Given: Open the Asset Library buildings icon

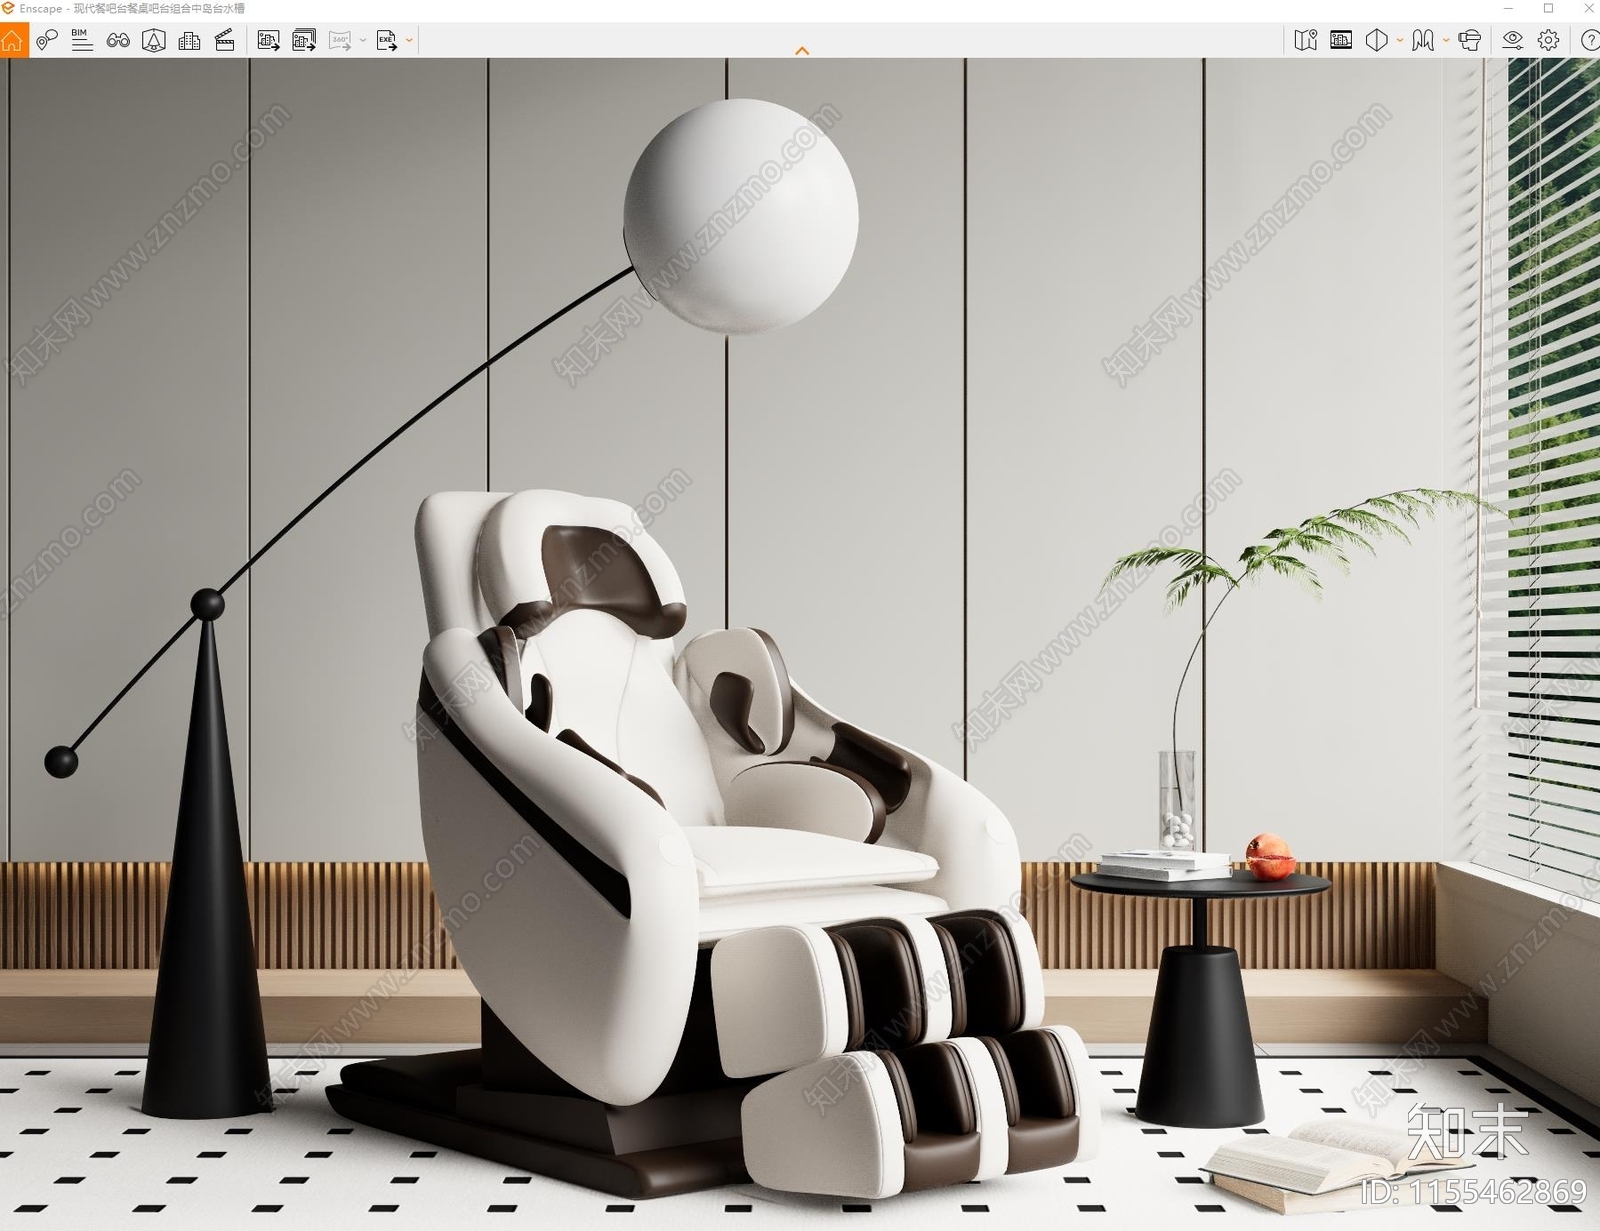Looking at the screenshot, I should pos(189,41).
